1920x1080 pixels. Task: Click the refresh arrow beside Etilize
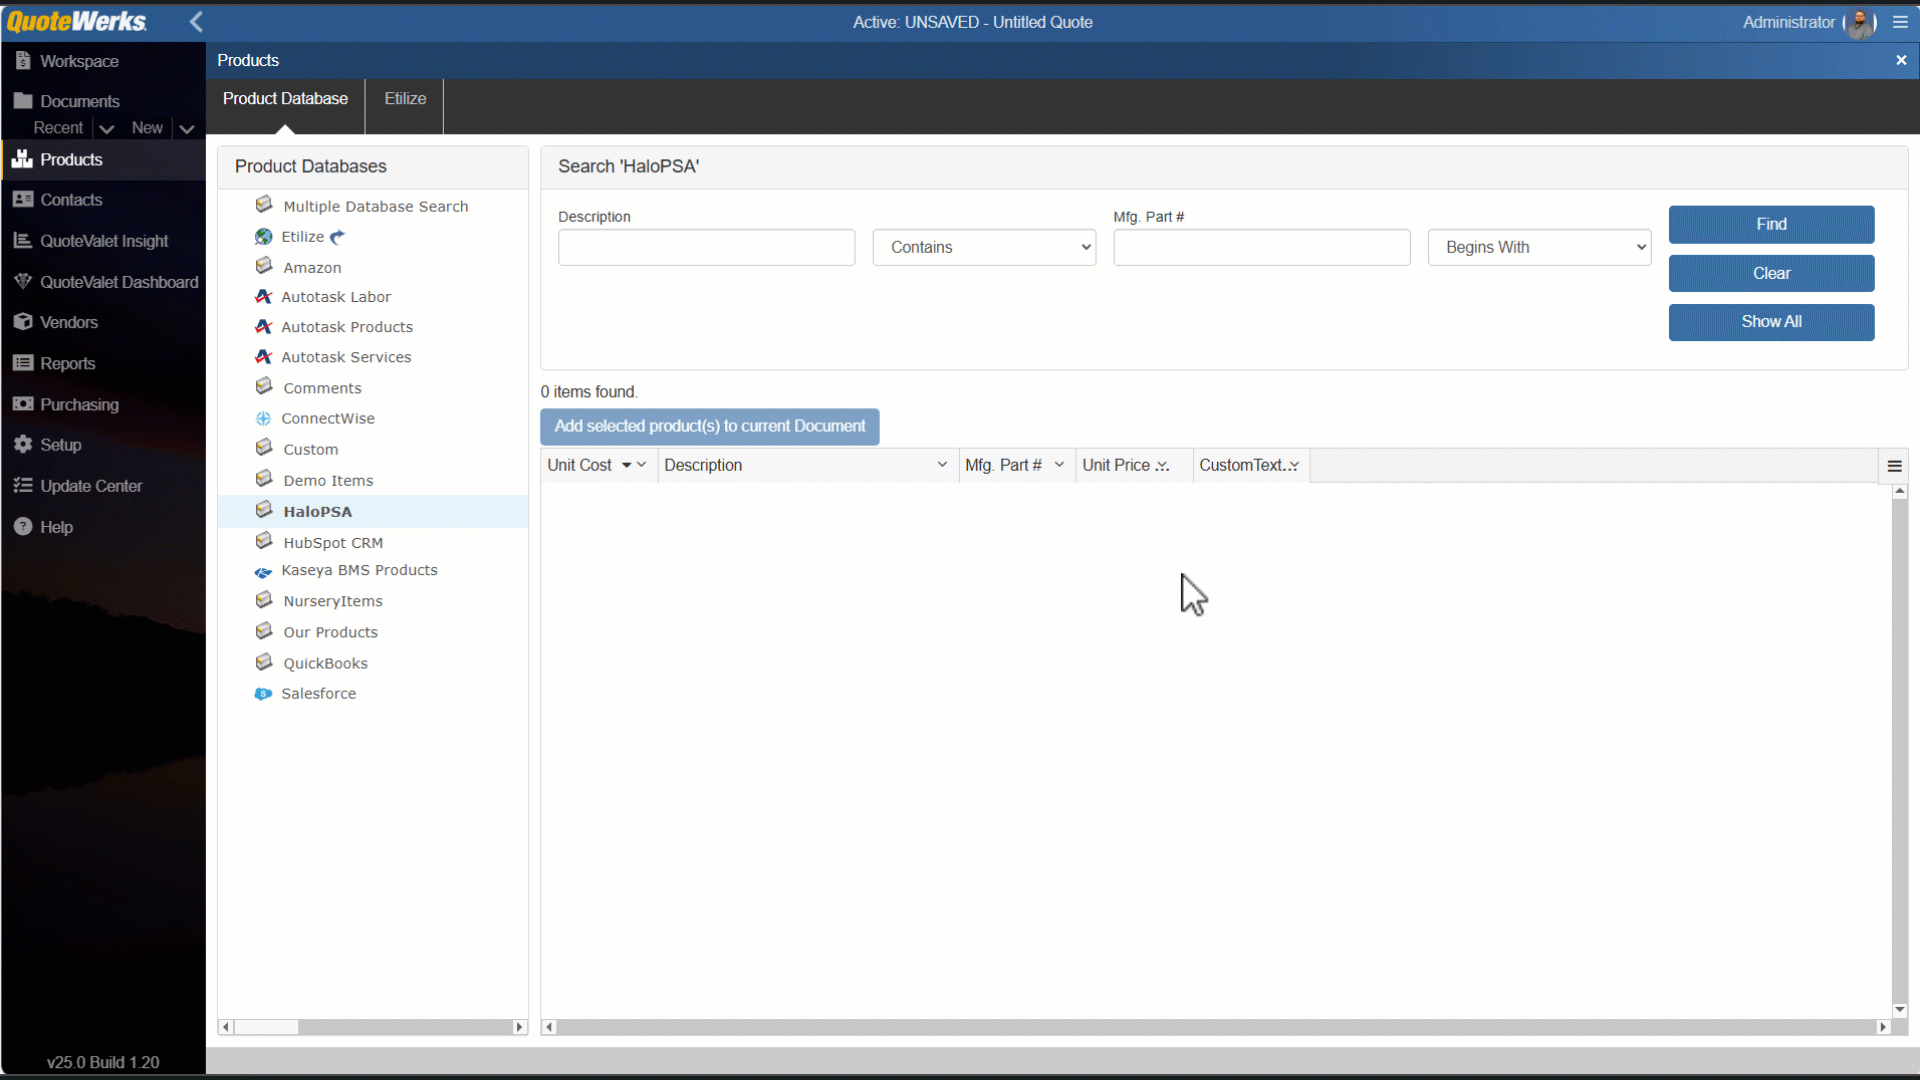(338, 237)
